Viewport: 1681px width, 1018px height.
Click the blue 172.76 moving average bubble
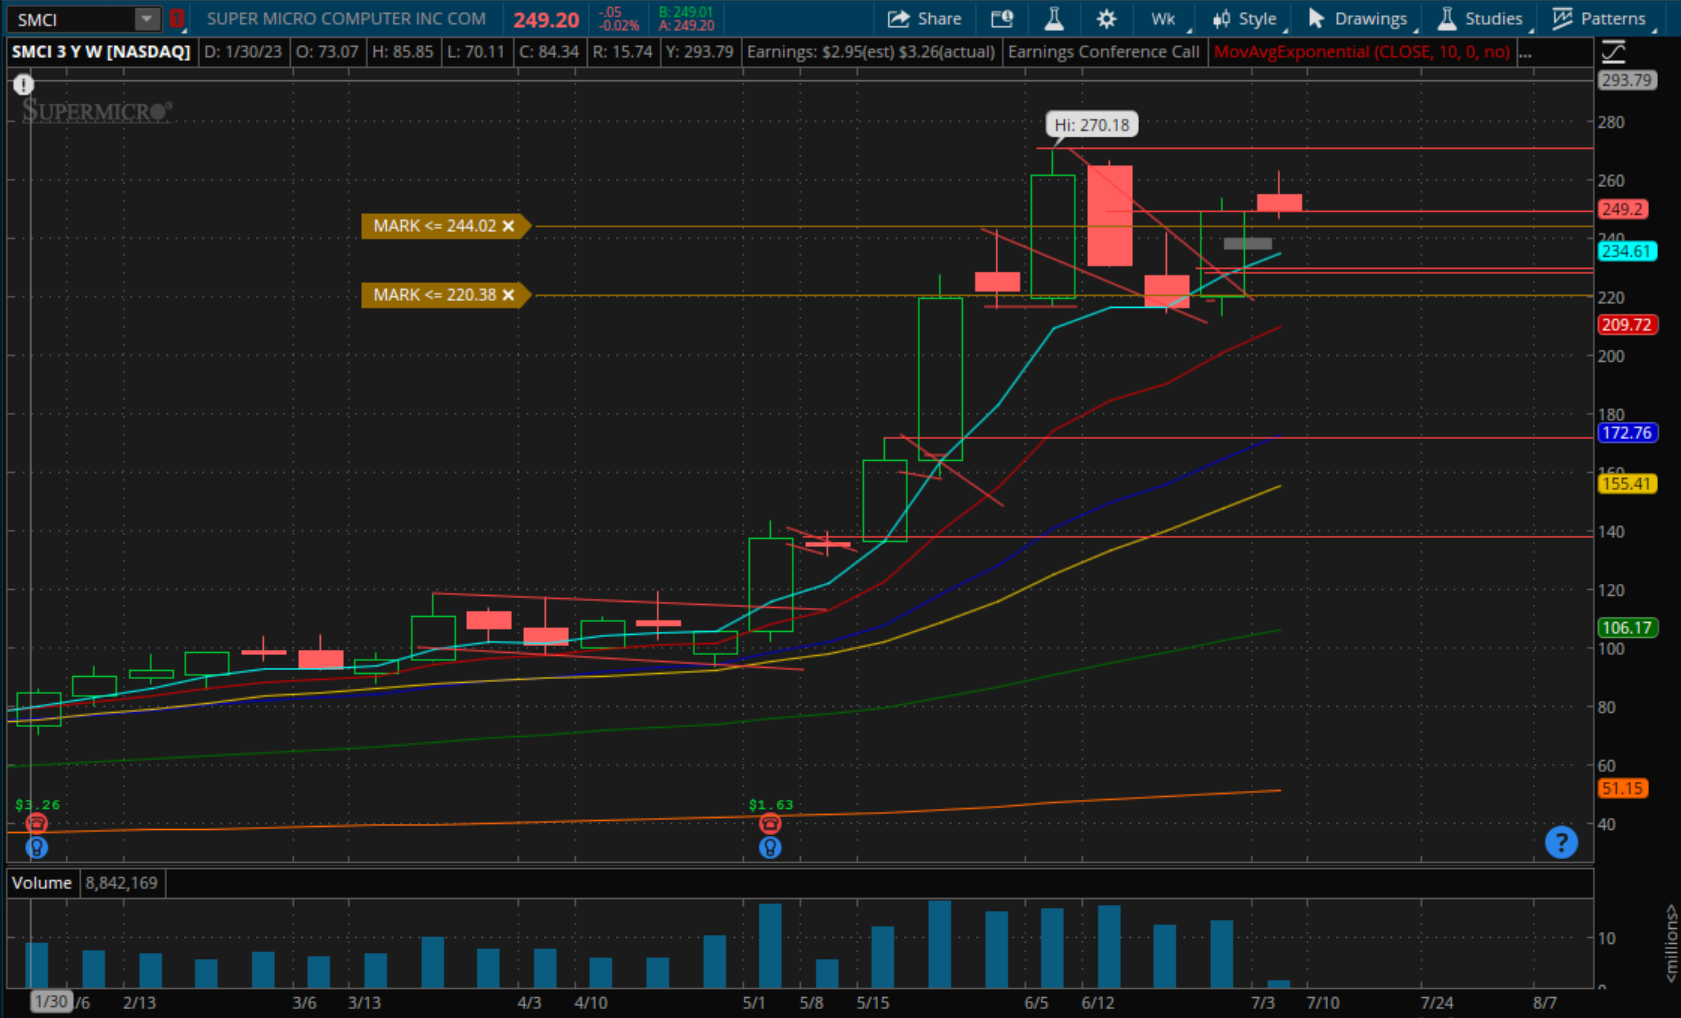[1626, 433]
